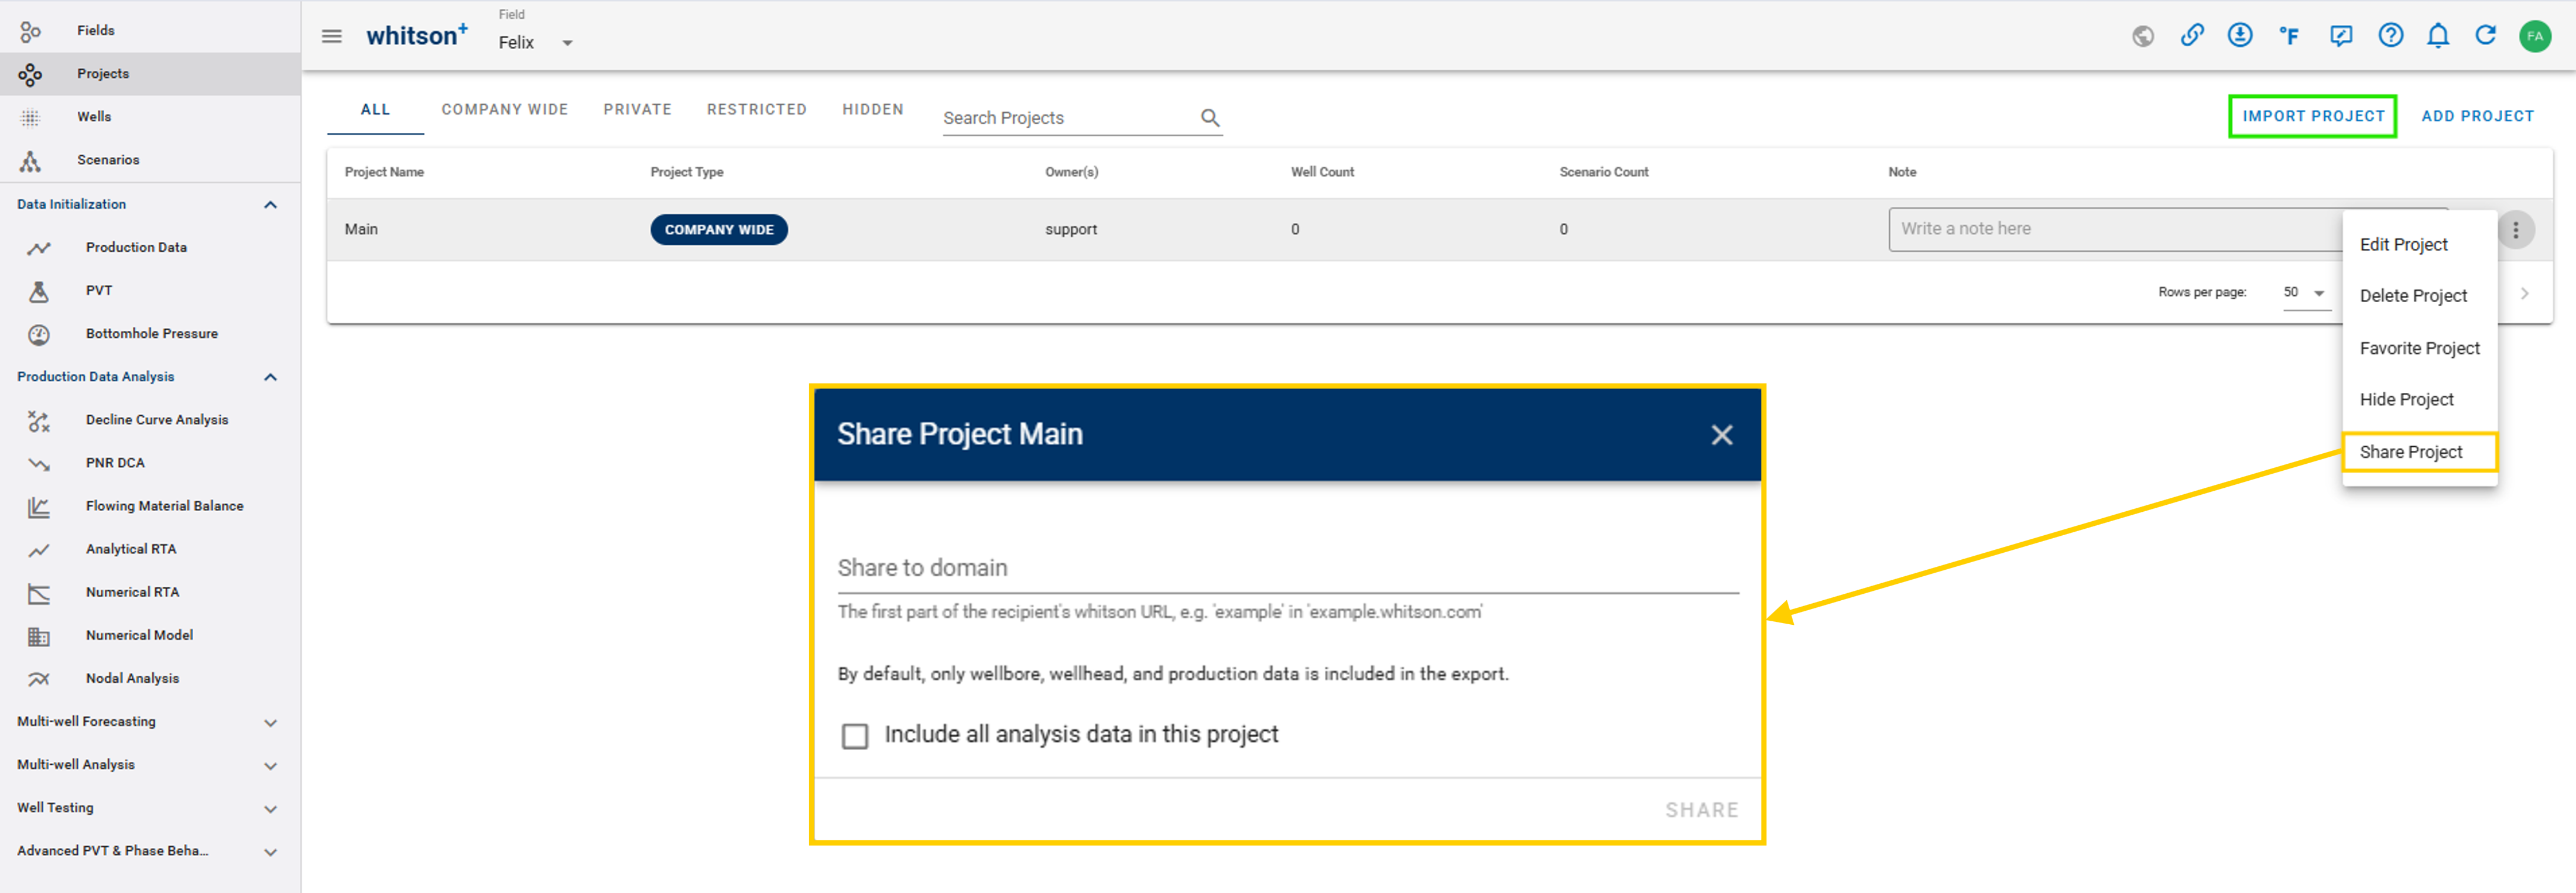Open the Fields section icon in sidebar
The image size is (2576, 893).
[31, 31]
